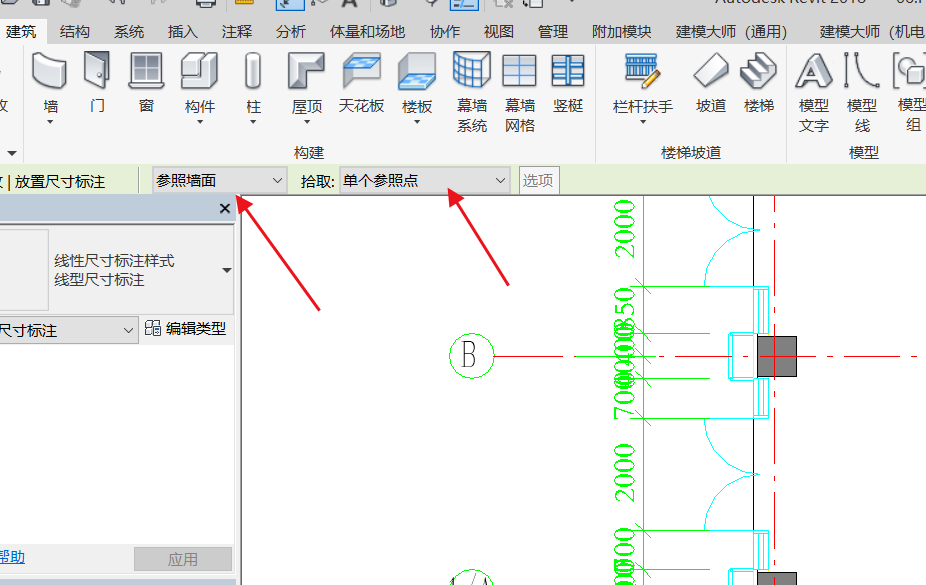Viewport: 926px width, 585px height.
Task: Expand the 屋顶 (Roof) dropdown arrow
Action: [307, 123]
